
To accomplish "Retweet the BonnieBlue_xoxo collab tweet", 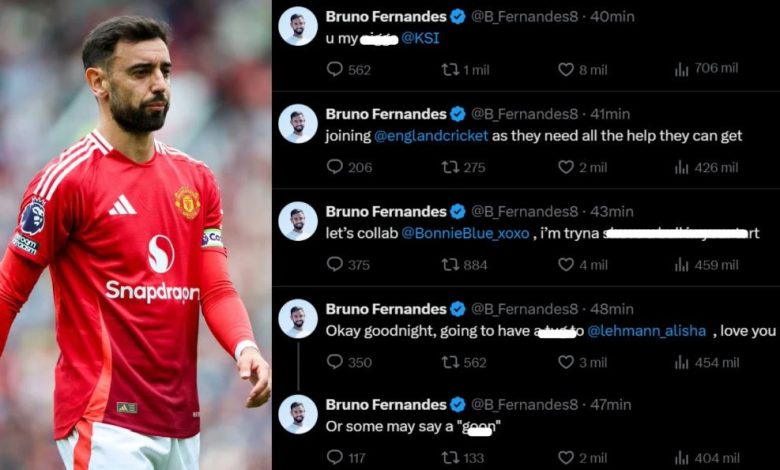I will [x=450, y=265].
